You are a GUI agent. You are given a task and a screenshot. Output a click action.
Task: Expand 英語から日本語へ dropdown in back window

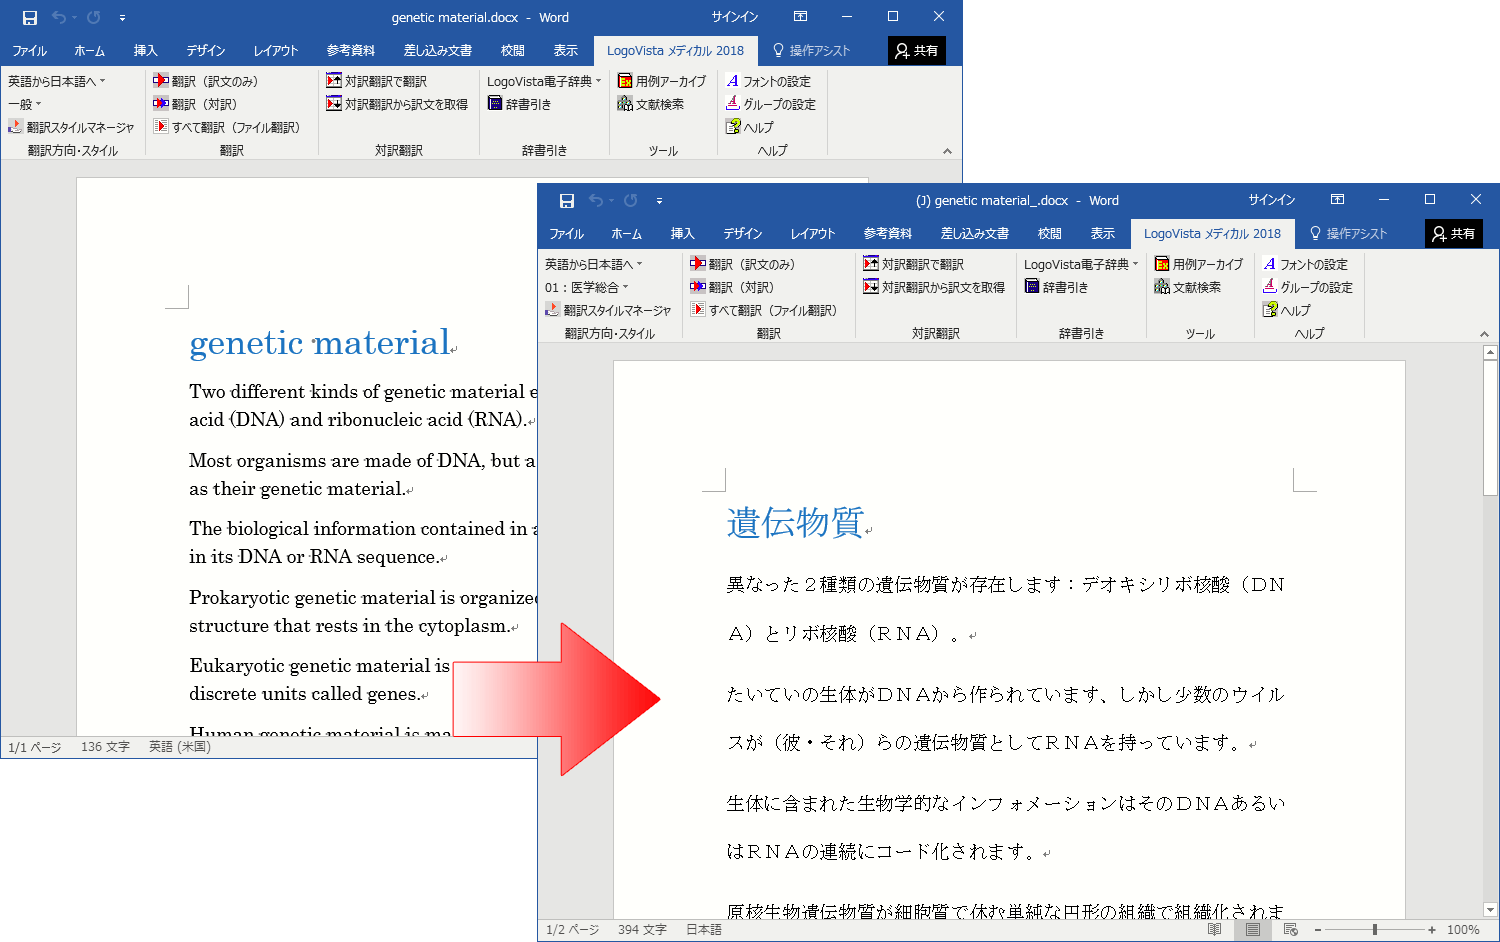(x=57, y=81)
